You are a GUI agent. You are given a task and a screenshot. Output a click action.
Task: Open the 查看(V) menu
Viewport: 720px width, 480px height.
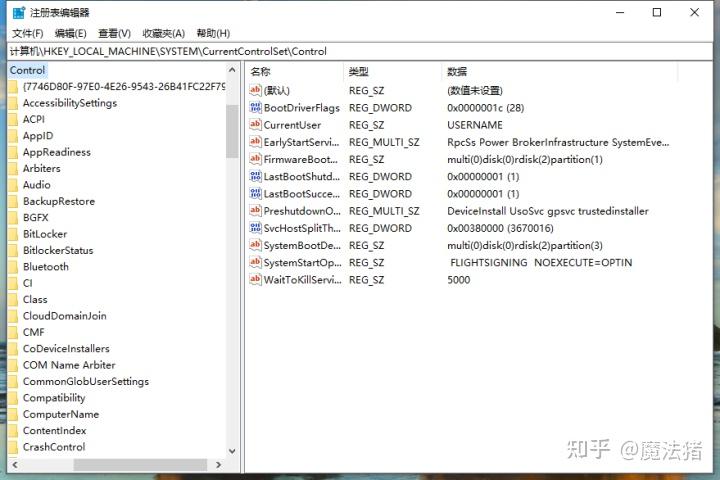click(114, 34)
